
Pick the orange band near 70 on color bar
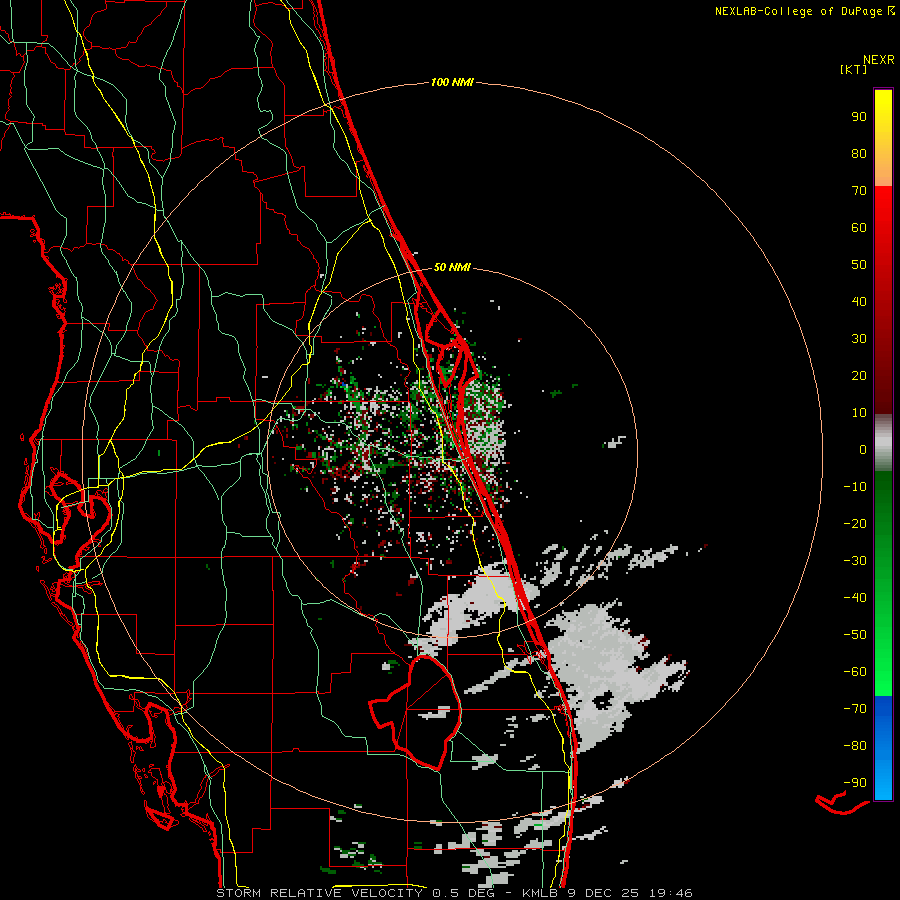(x=883, y=175)
